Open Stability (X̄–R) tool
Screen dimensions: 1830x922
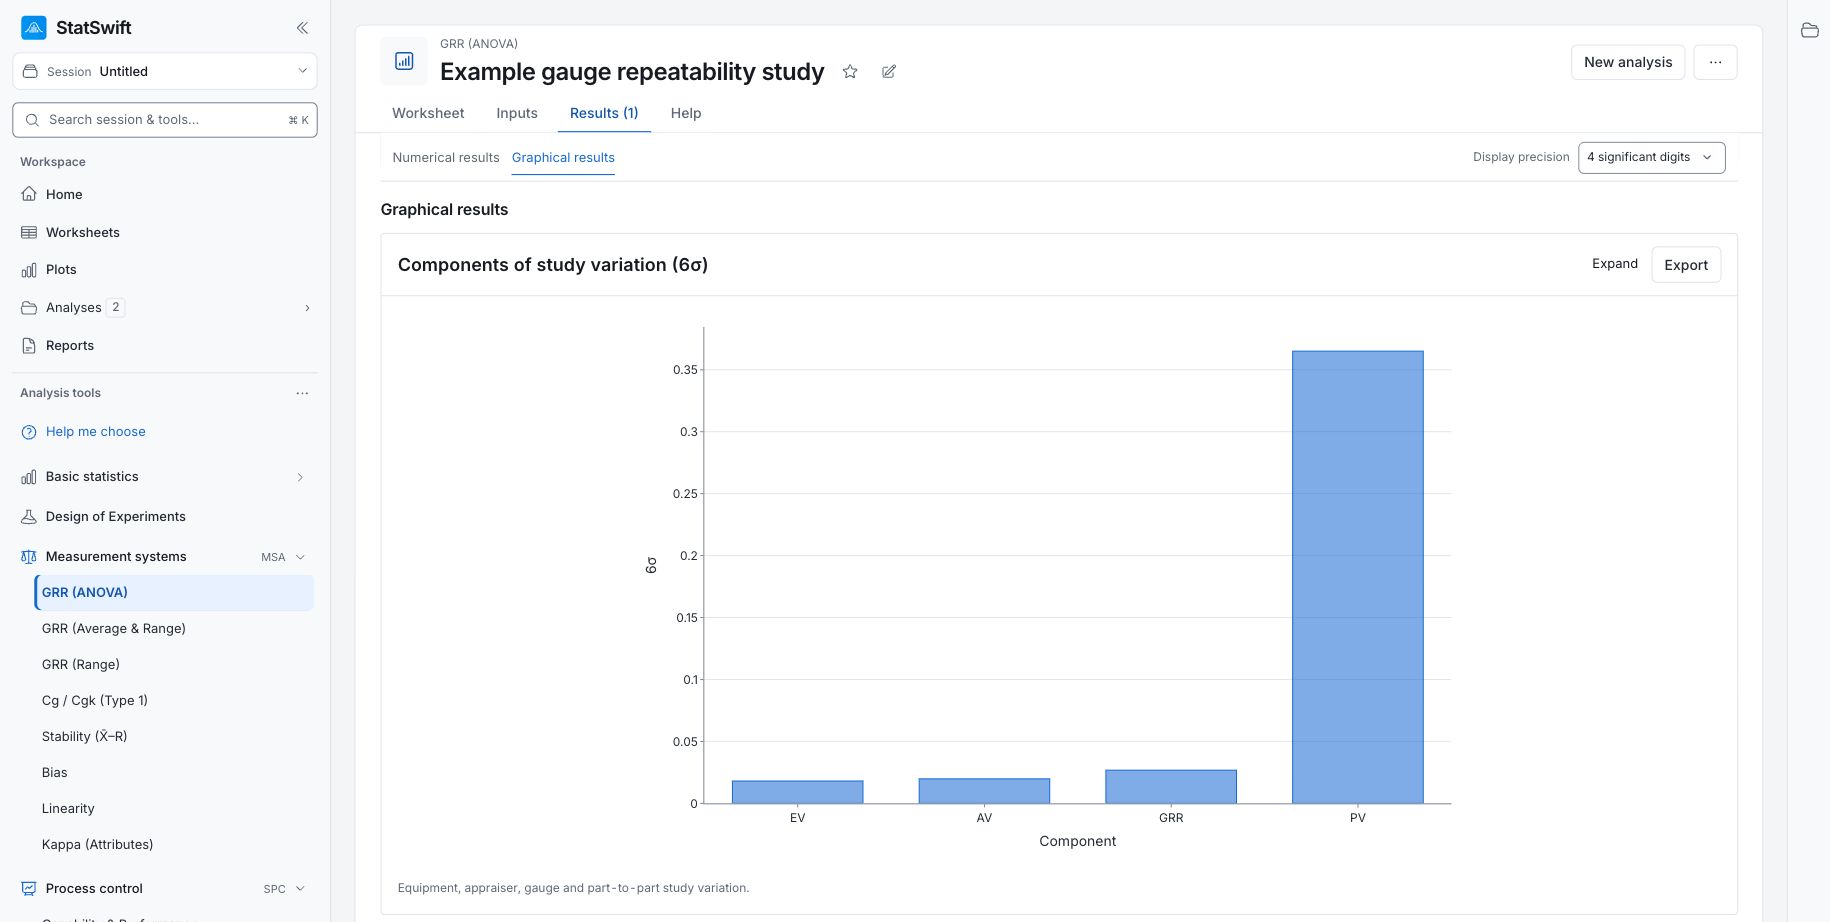[85, 737]
